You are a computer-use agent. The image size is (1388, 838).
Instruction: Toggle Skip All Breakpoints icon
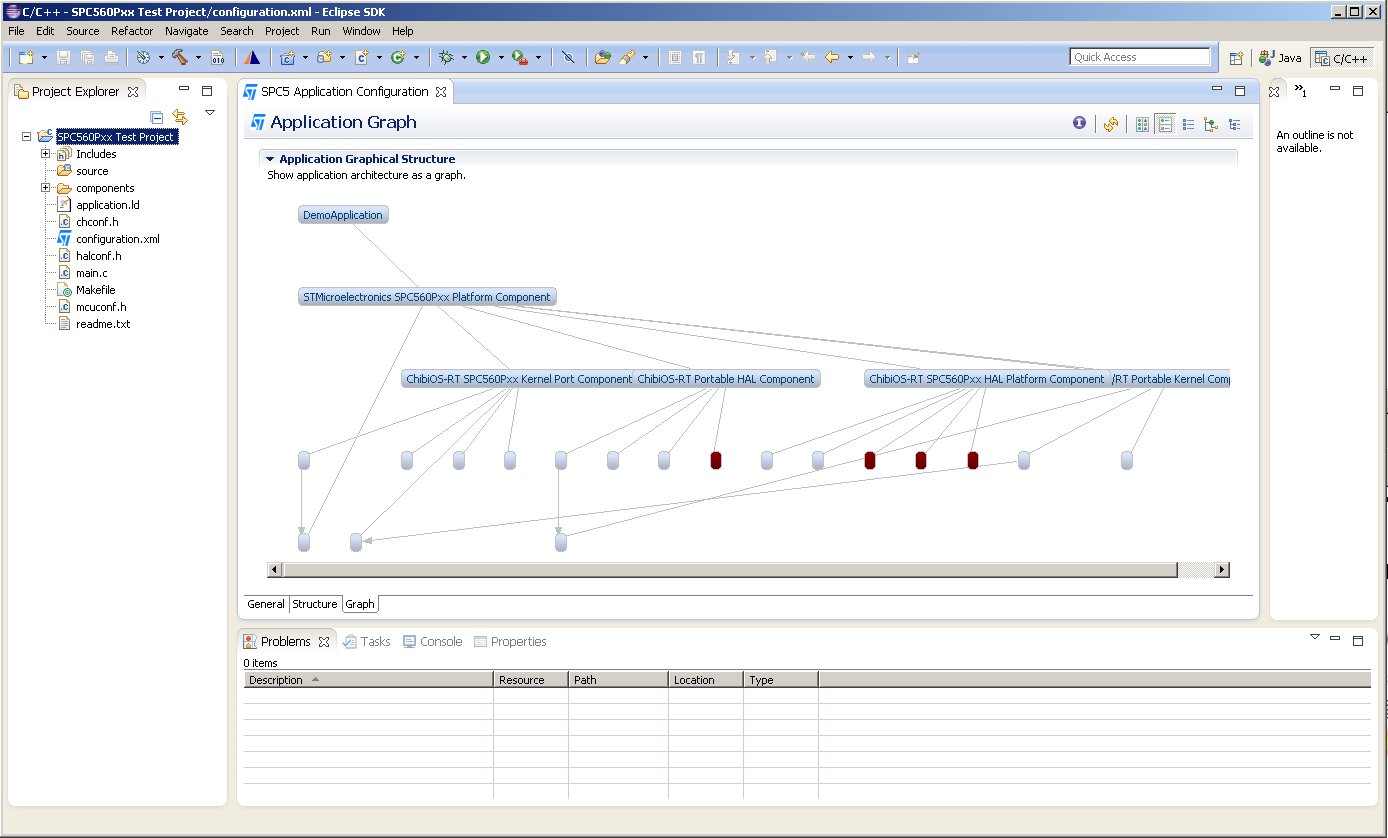click(x=567, y=58)
